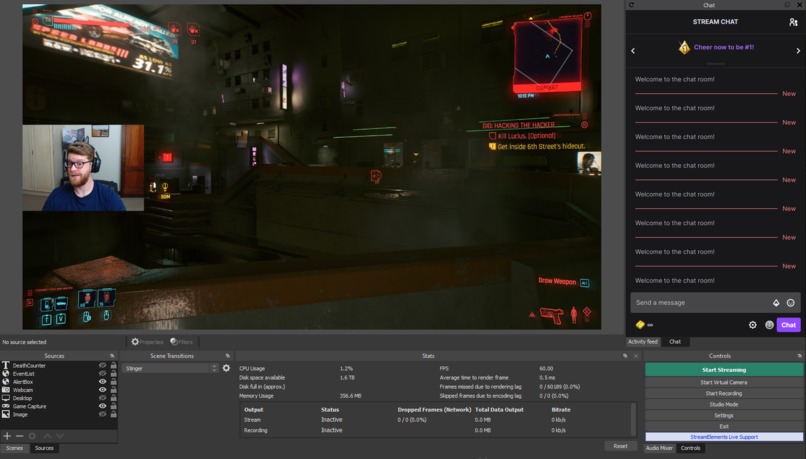Hide the Game Capture source
This screenshot has width=806, height=459.
coord(102,406)
